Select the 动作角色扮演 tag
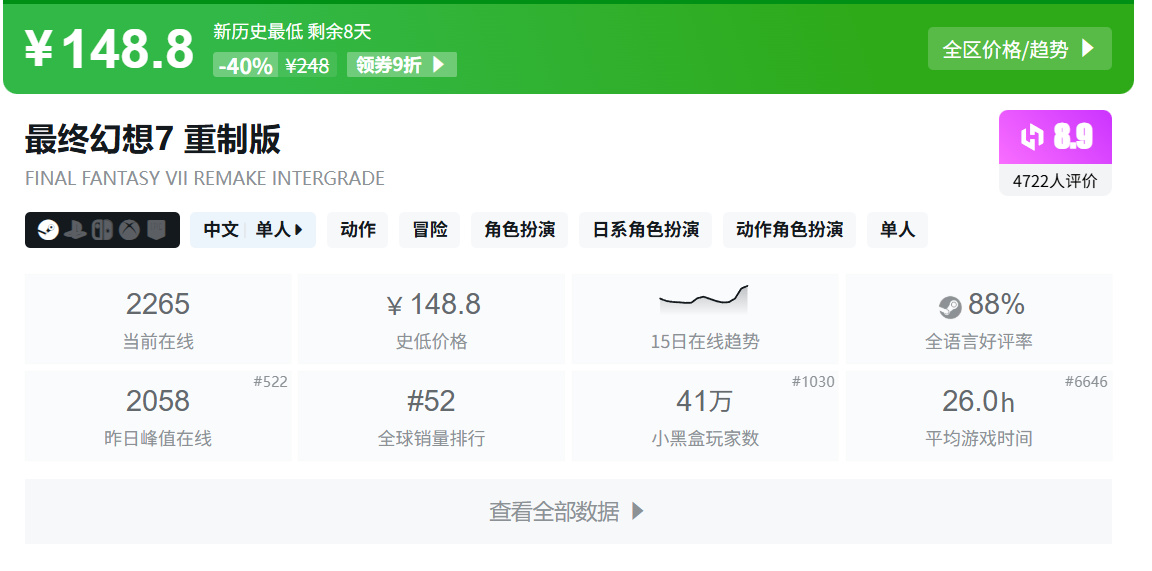 click(x=789, y=230)
